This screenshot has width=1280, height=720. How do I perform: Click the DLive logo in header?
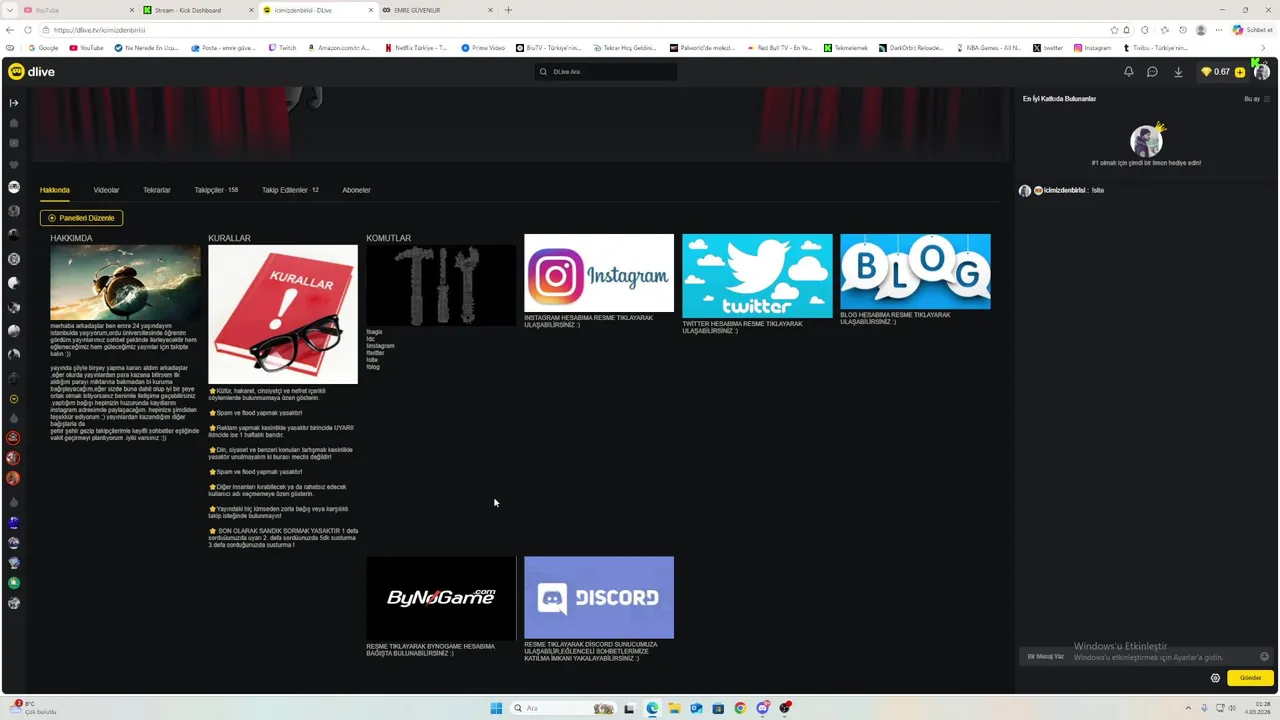31,72
